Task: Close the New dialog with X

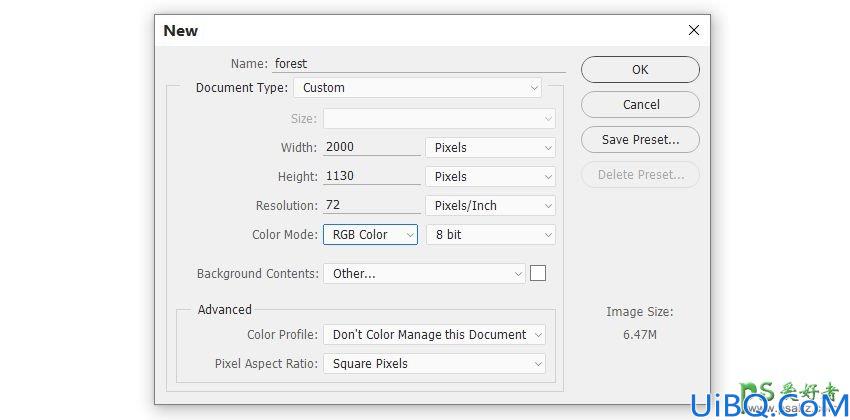Action: (693, 31)
